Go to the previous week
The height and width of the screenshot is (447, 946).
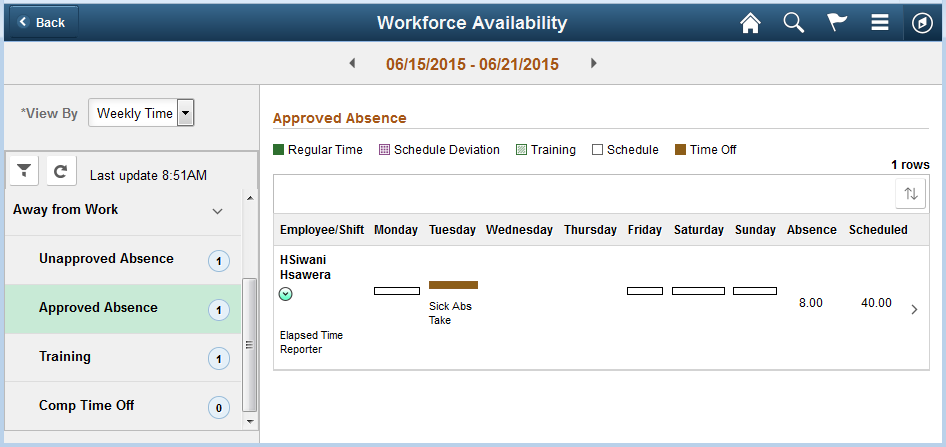(x=352, y=63)
